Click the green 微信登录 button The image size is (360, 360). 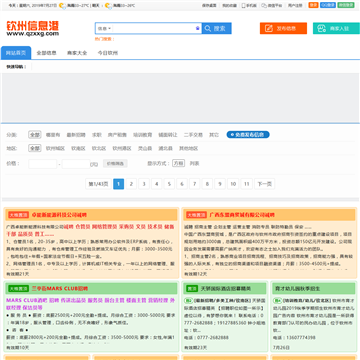point(346,5)
